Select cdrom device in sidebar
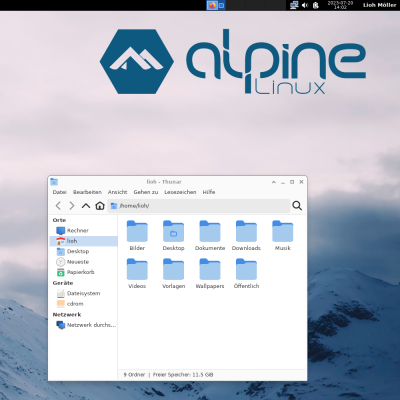 84,304
